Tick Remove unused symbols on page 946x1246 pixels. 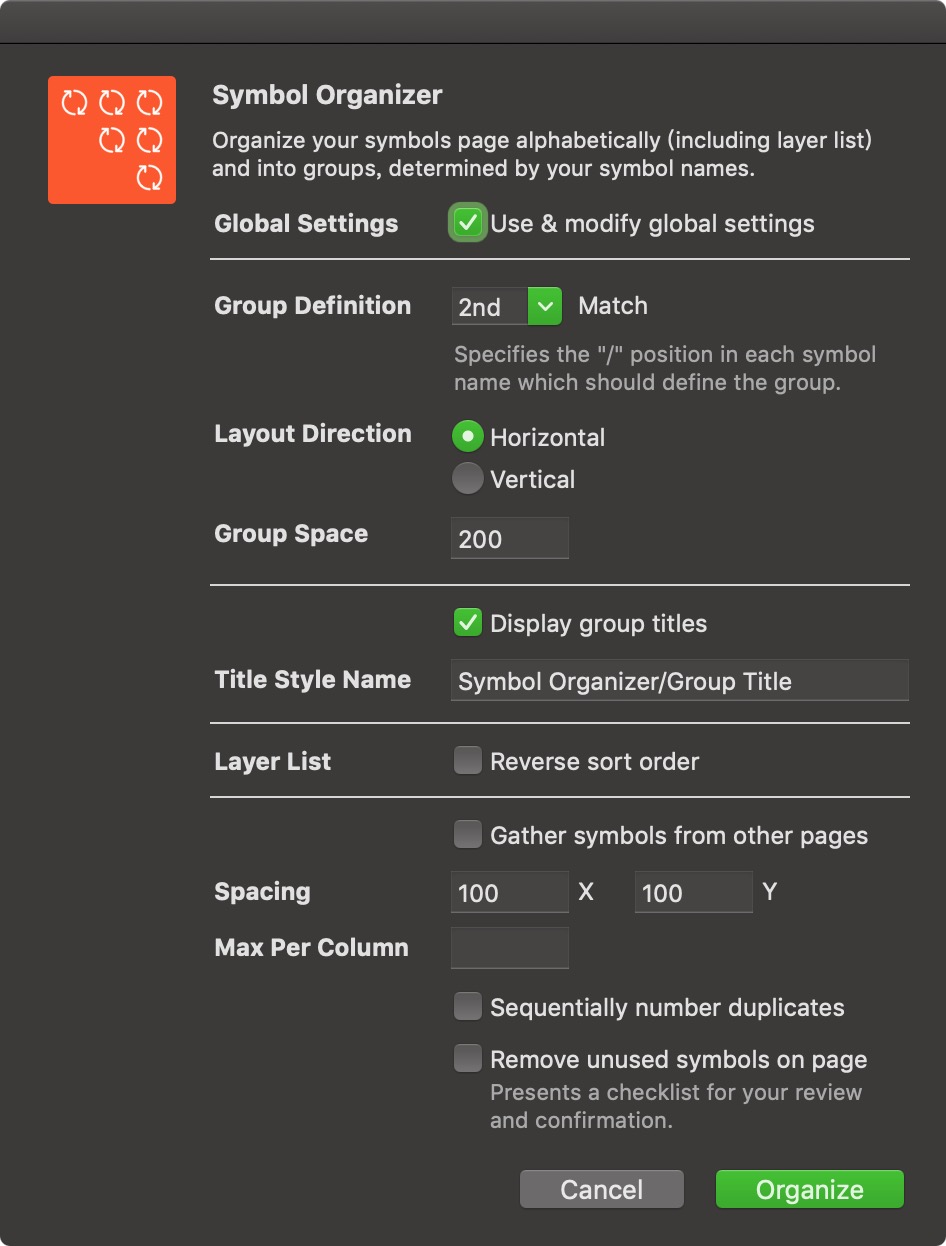(x=467, y=1059)
